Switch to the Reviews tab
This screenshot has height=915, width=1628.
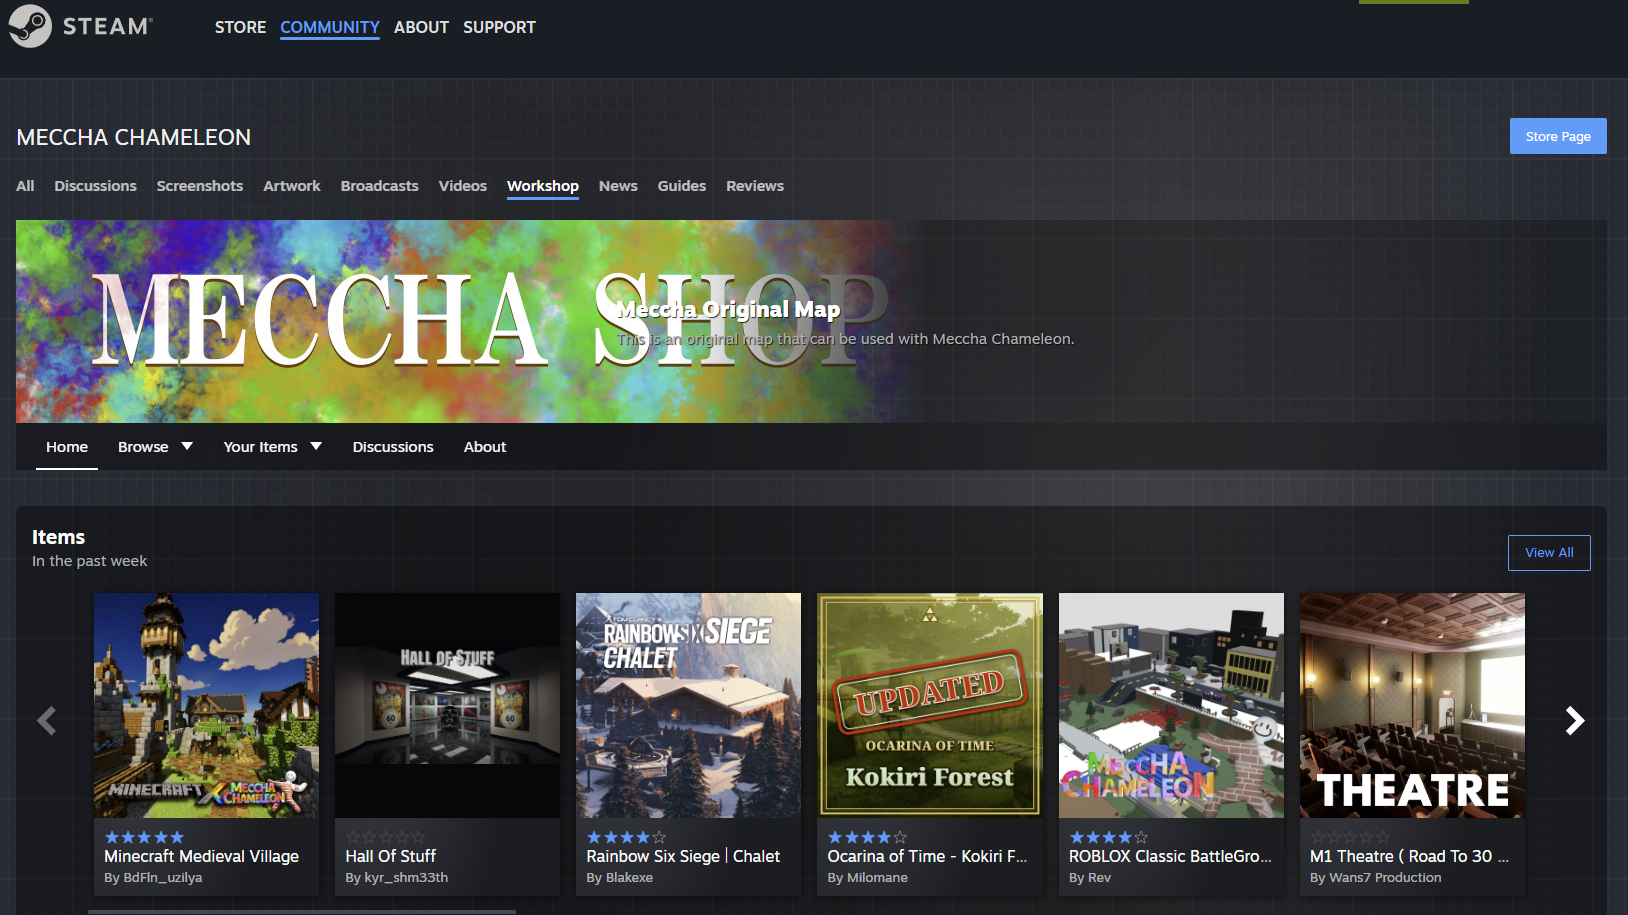tap(755, 186)
